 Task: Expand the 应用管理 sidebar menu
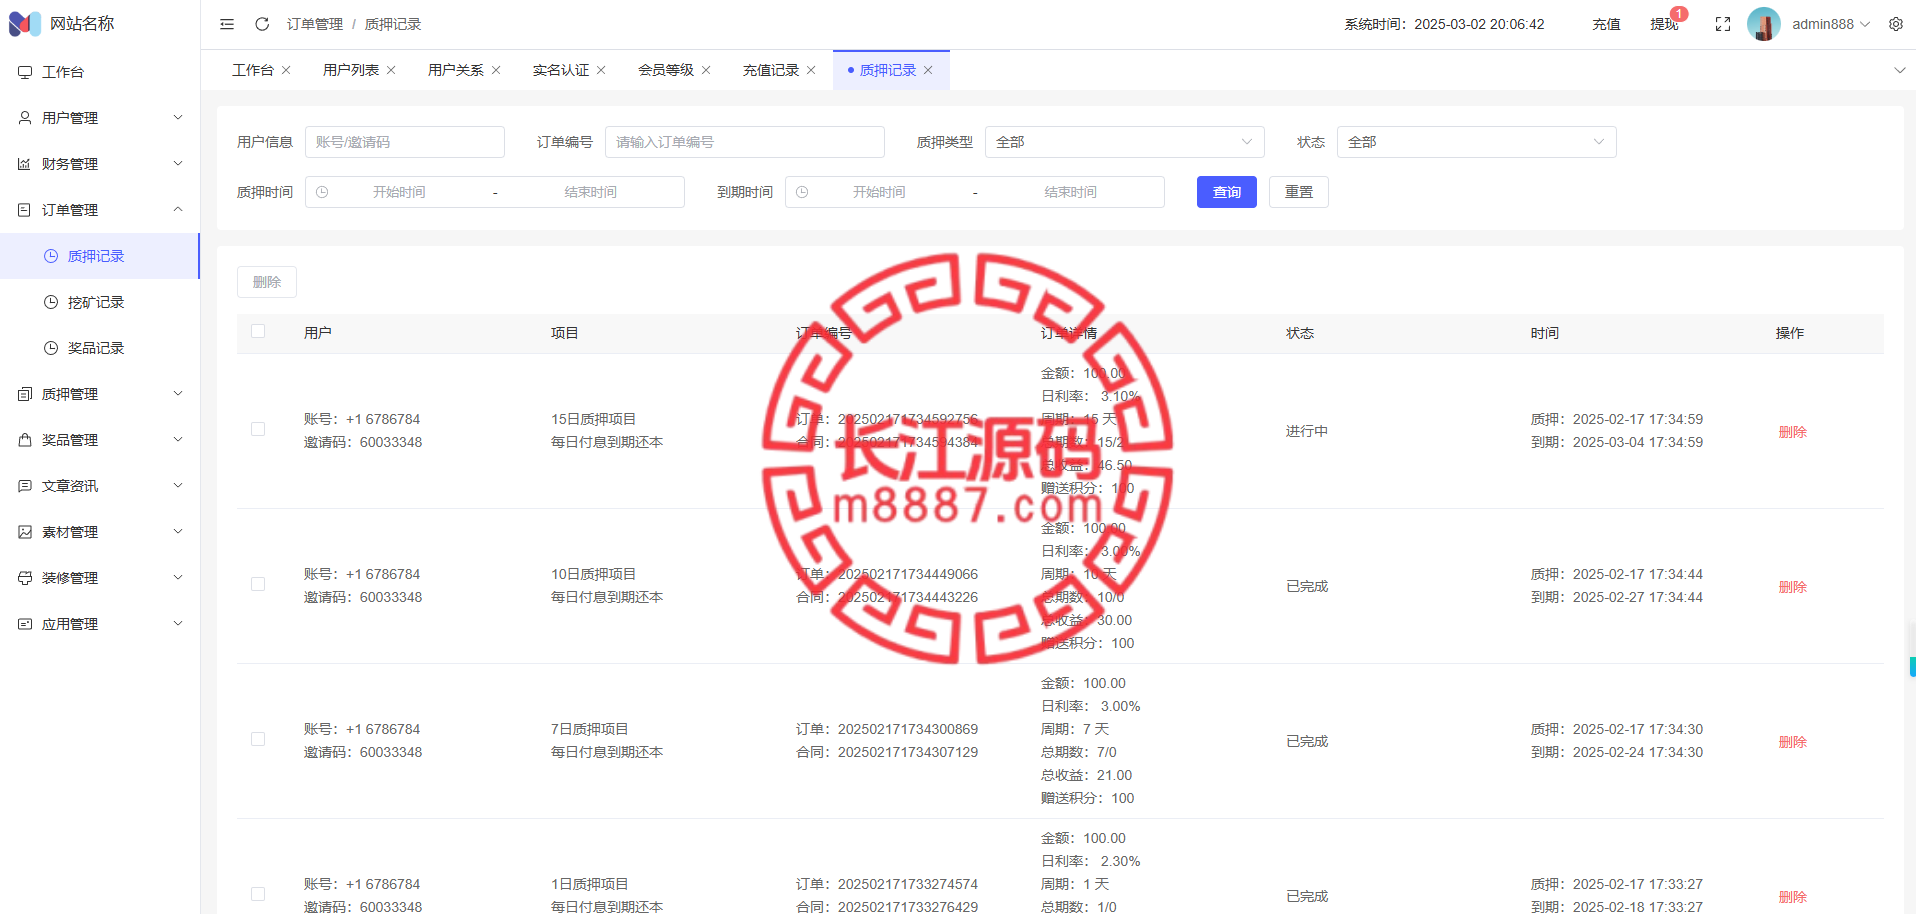tap(100, 624)
